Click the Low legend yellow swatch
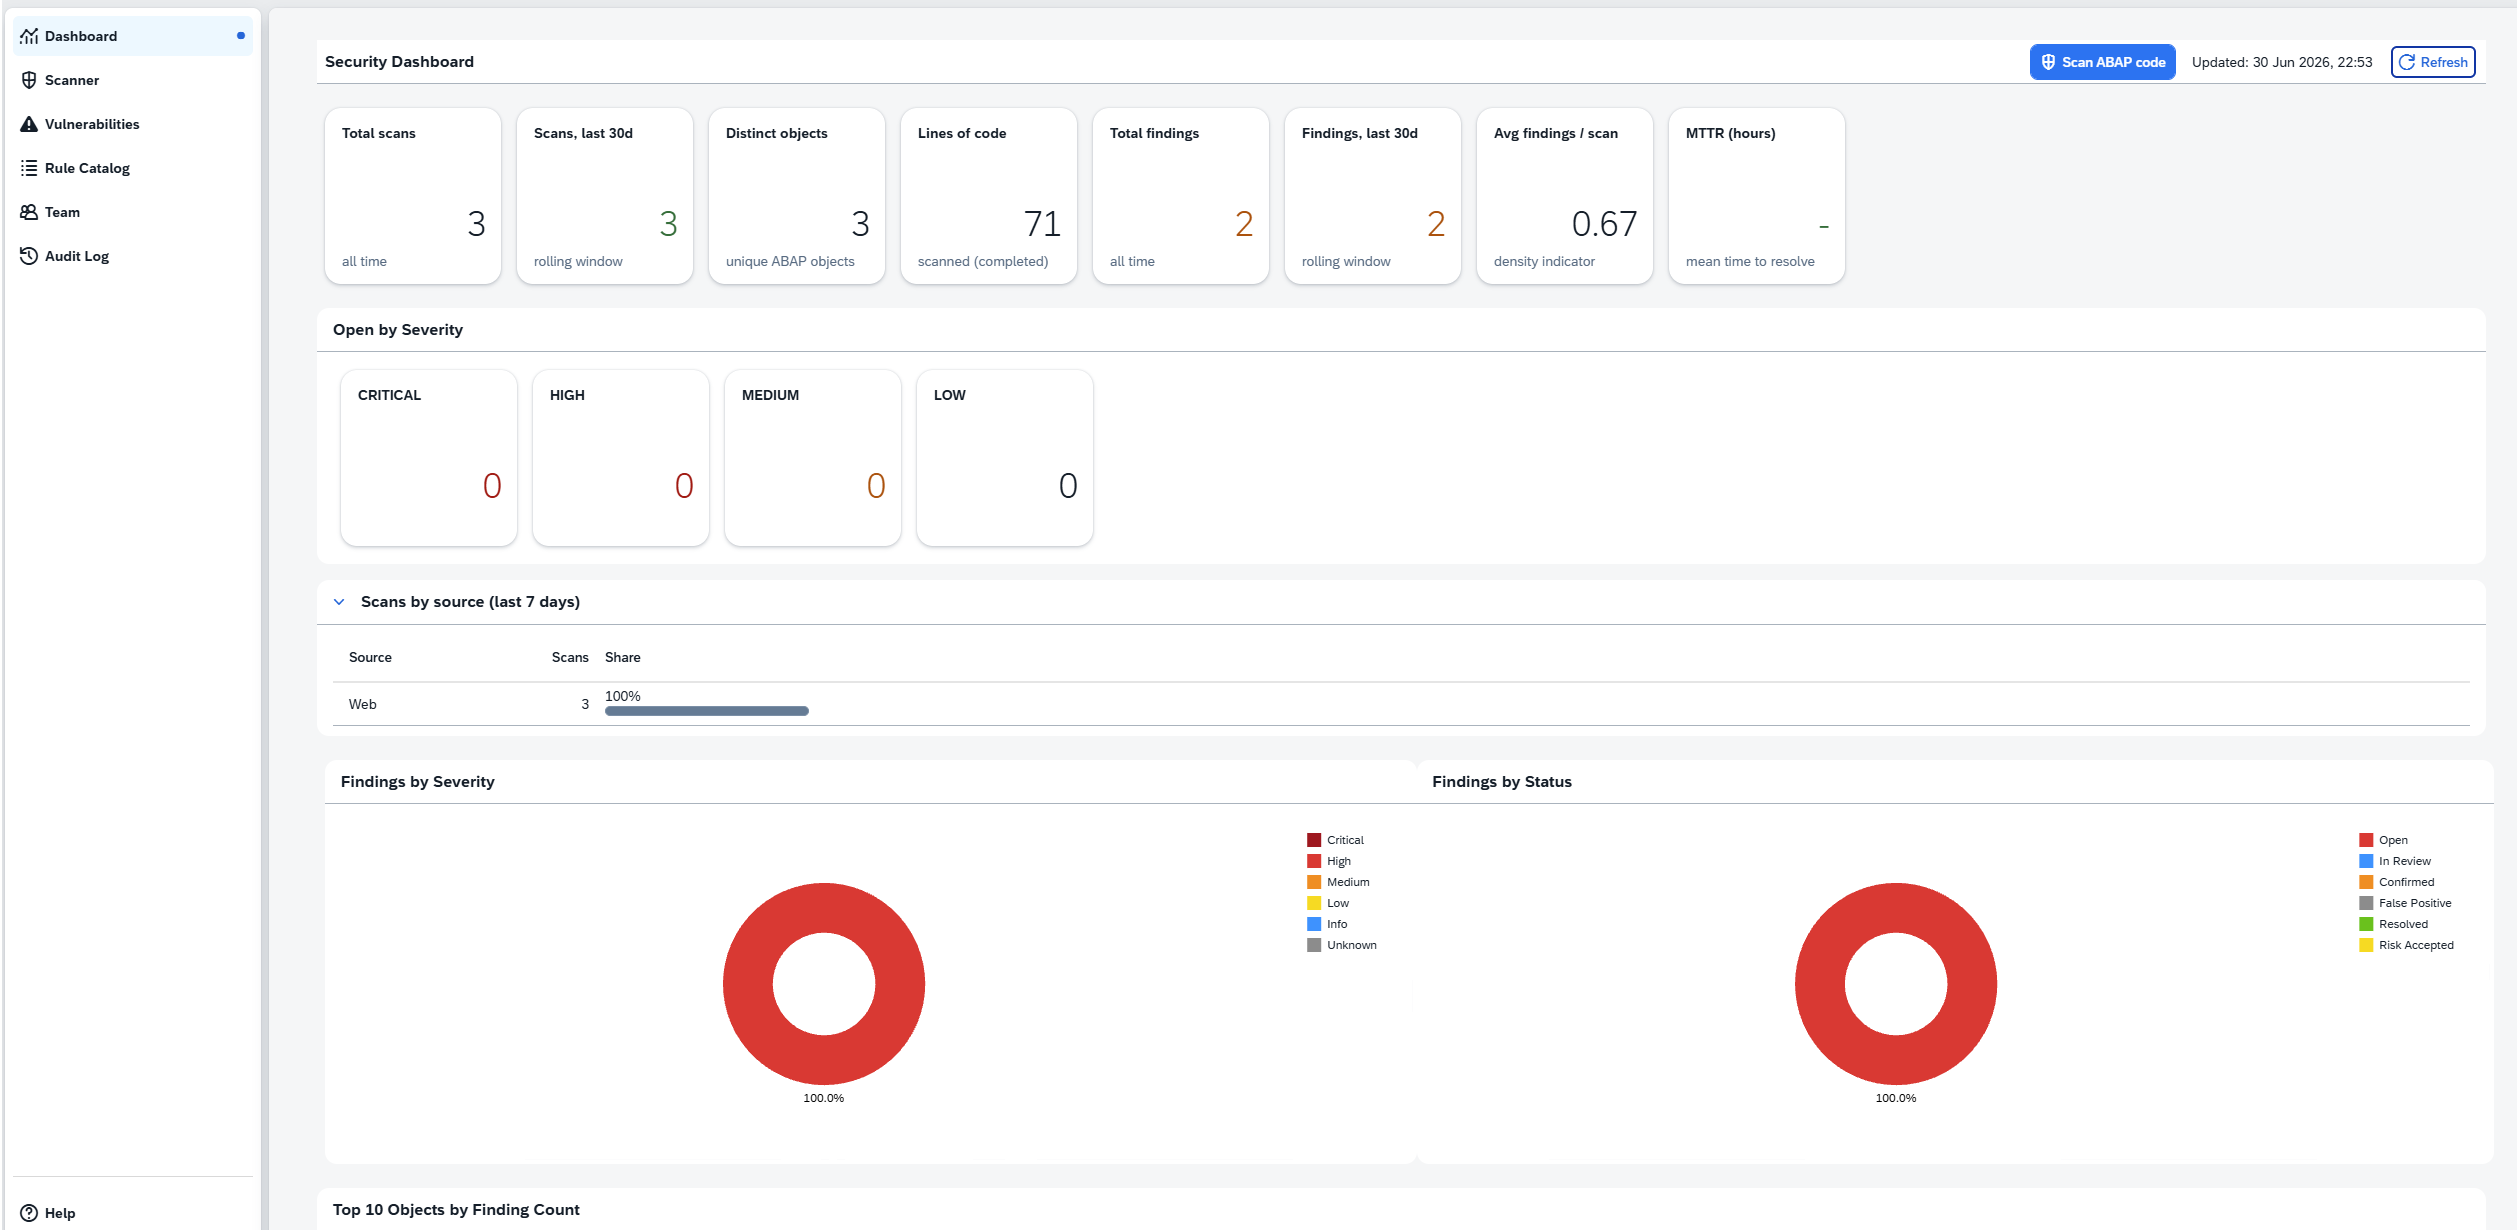This screenshot has width=2519, height=1232. pos(1314,903)
